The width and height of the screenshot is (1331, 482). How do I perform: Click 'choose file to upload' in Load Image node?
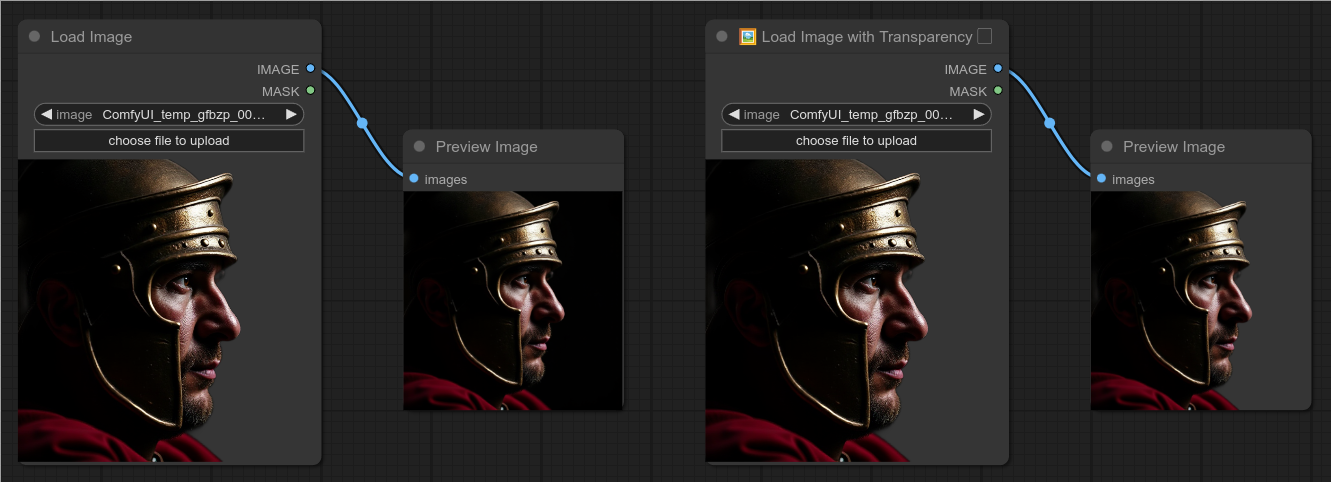[169, 141]
